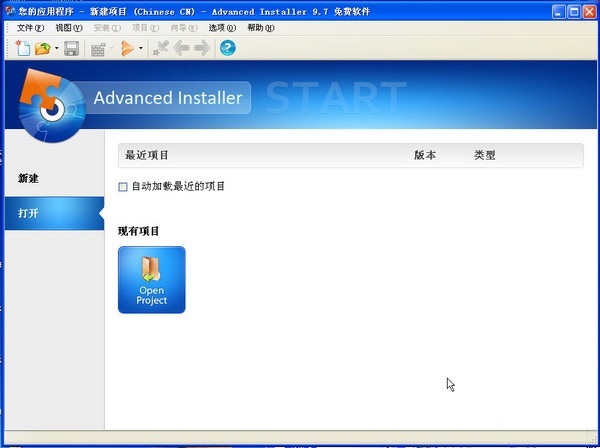Toggle the 自动加载最近的项目 checkbox
The width and height of the screenshot is (600, 448).
pos(122,187)
